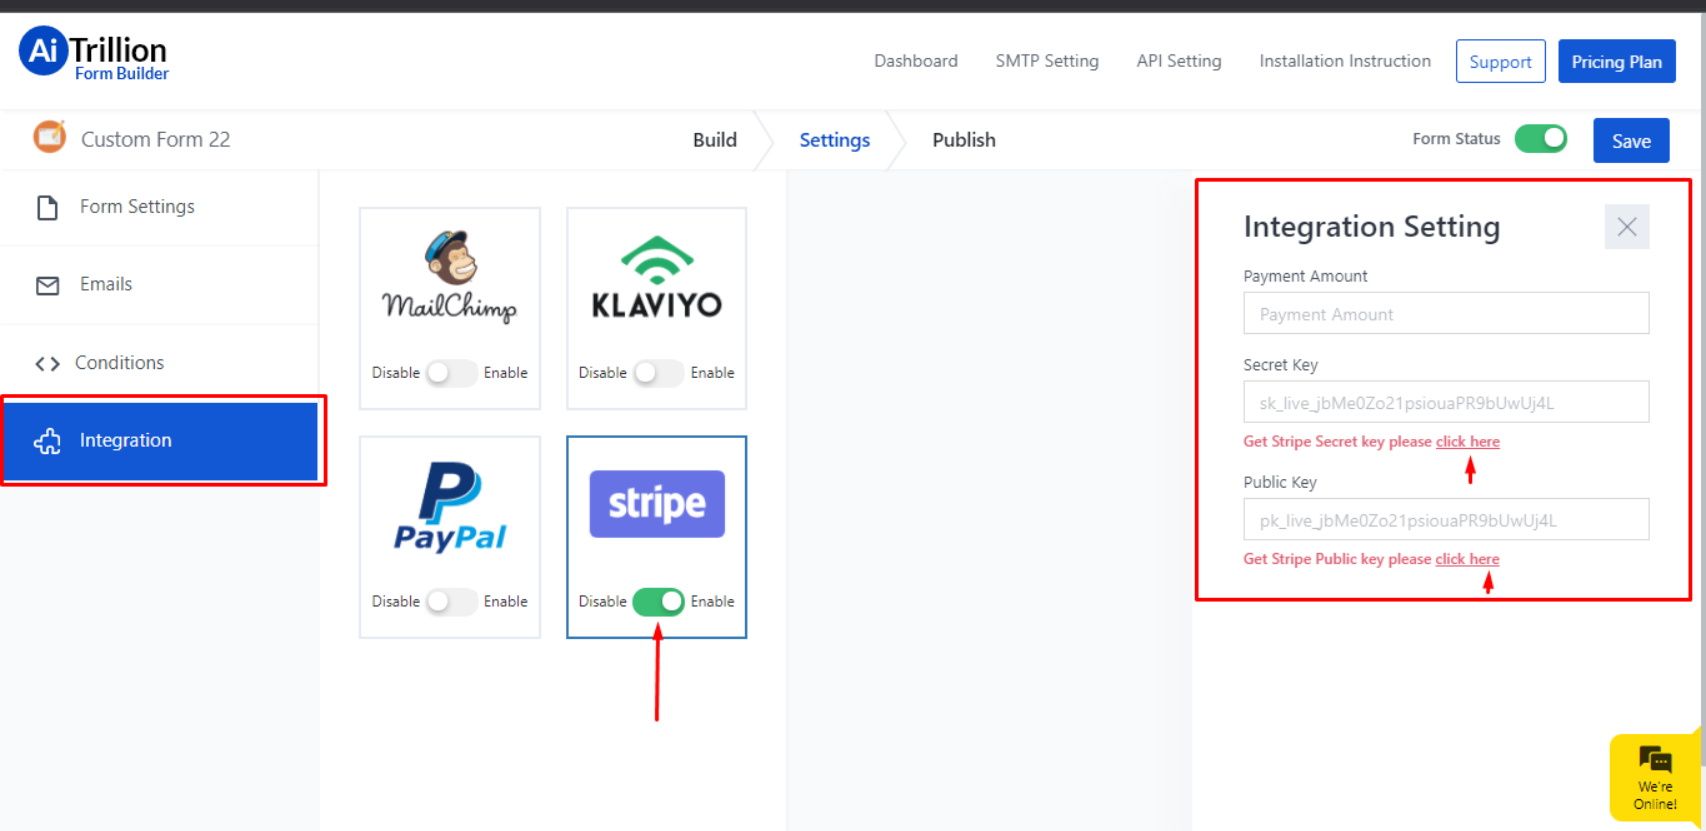Disable the Stripe integration toggle

coord(658,602)
